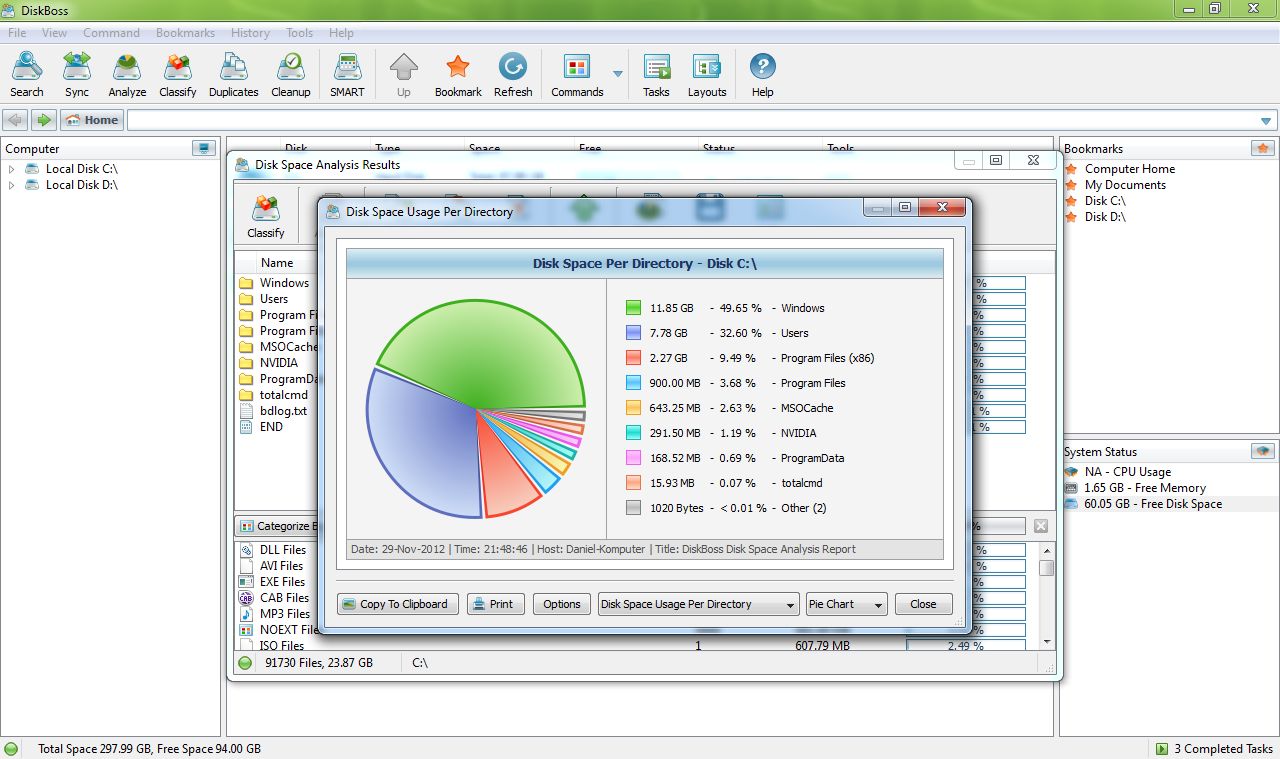
Task: Click Classify in Analysis Results window
Action: click(x=266, y=216)
